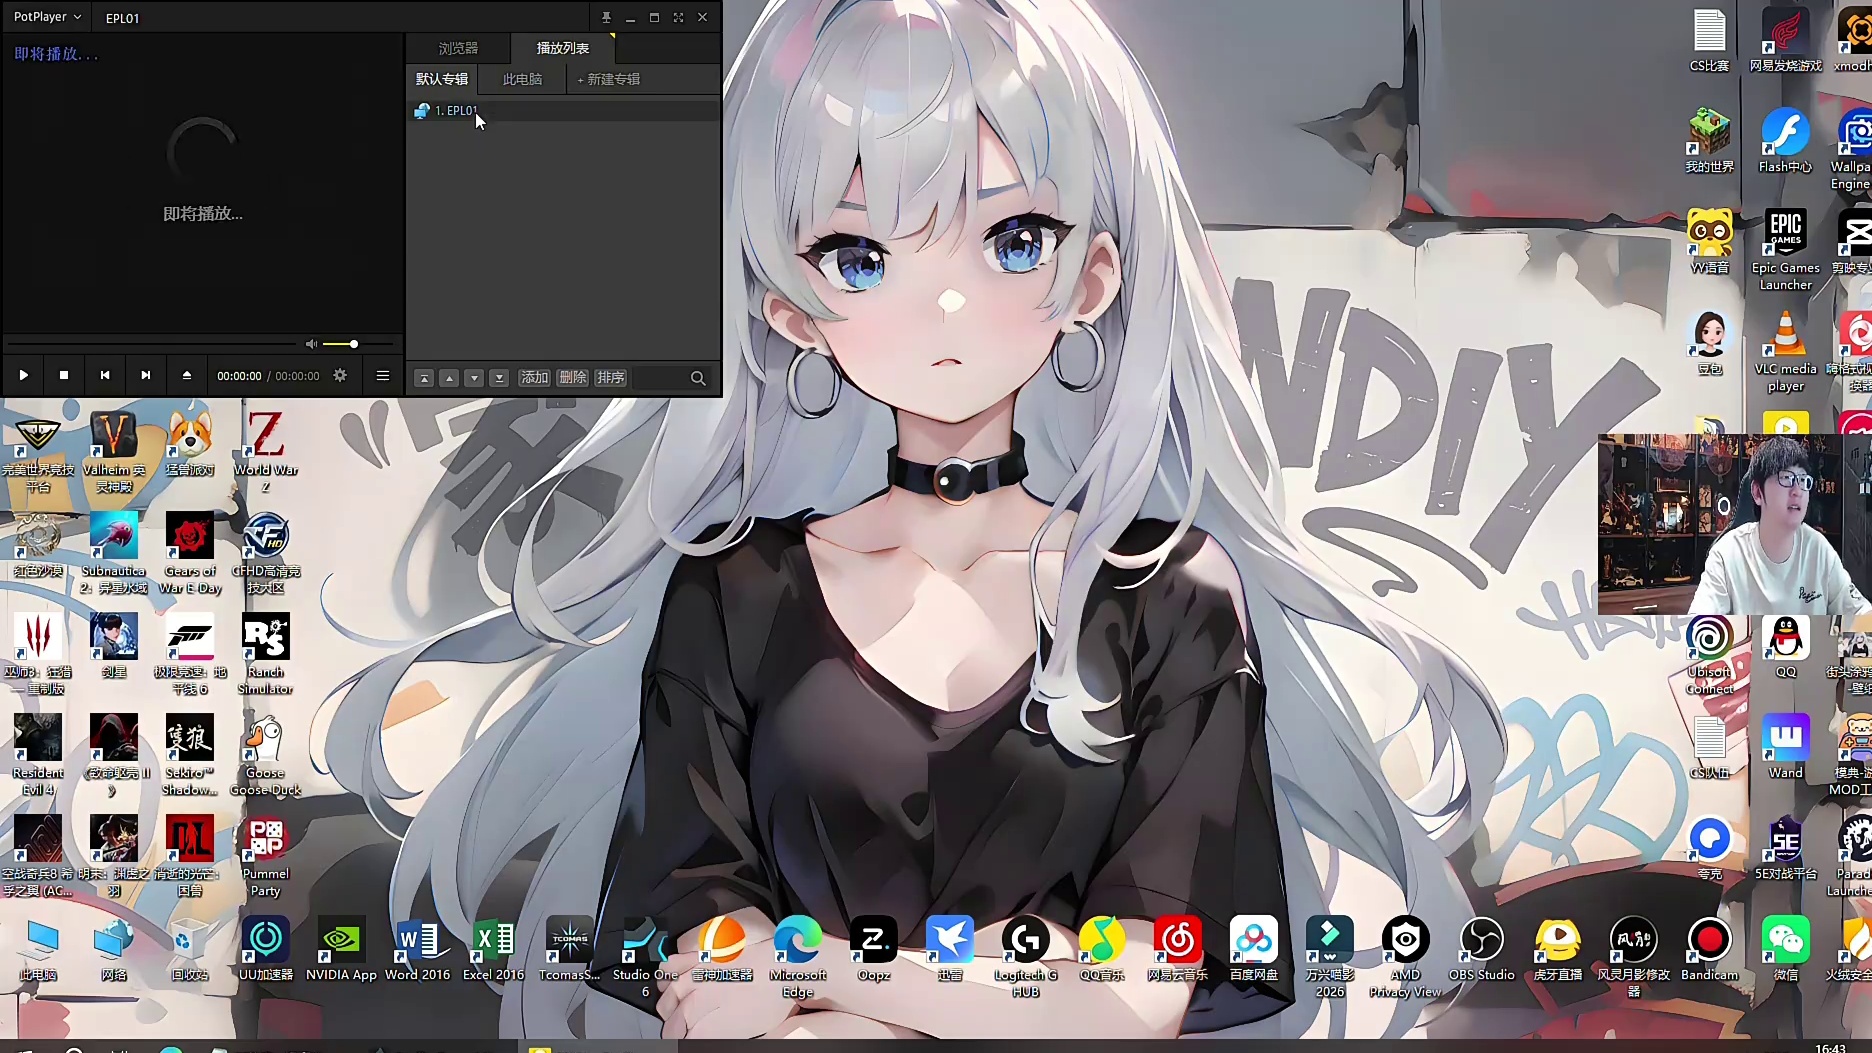Screen dimensions: 1872x1053
Task: Select playlist item 1. EPL01
Action: click(565, 111)
